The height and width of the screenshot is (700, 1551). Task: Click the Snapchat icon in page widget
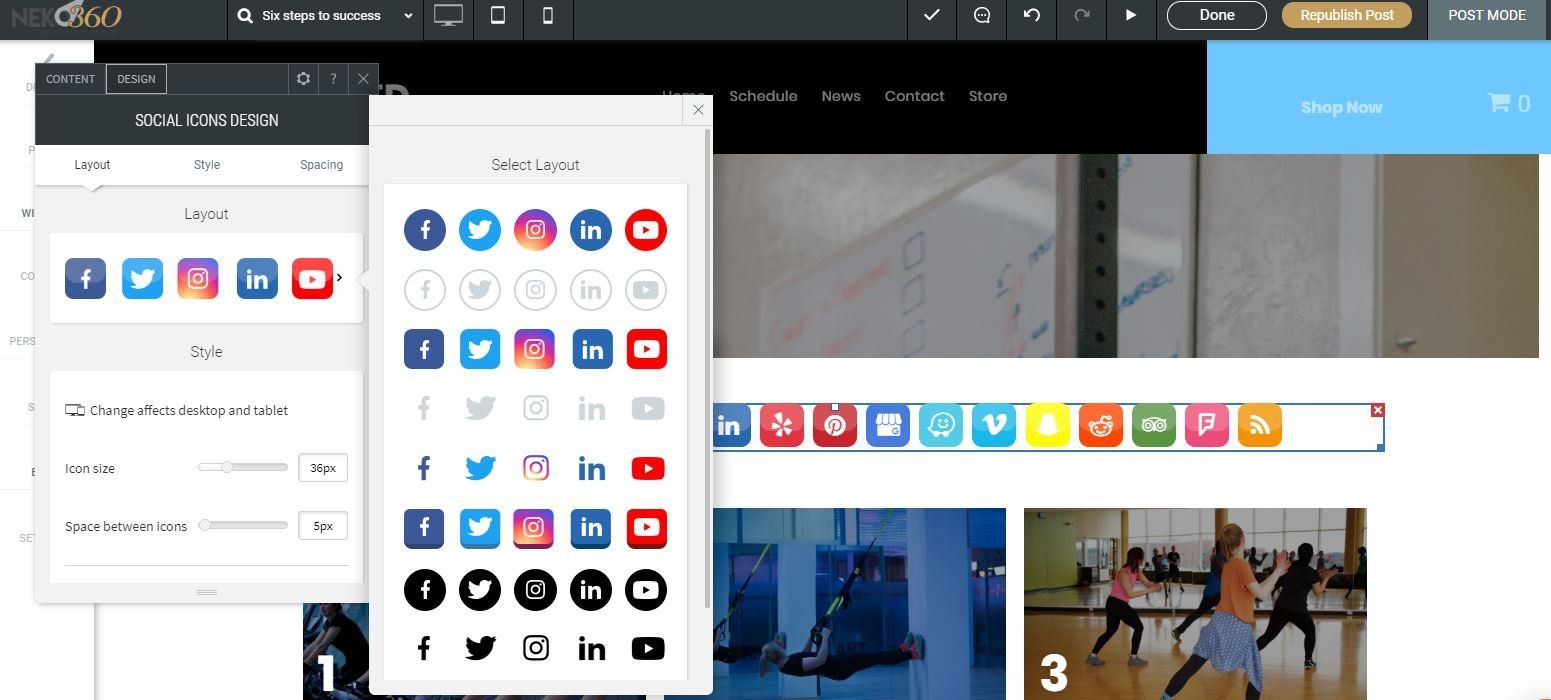1048,426
